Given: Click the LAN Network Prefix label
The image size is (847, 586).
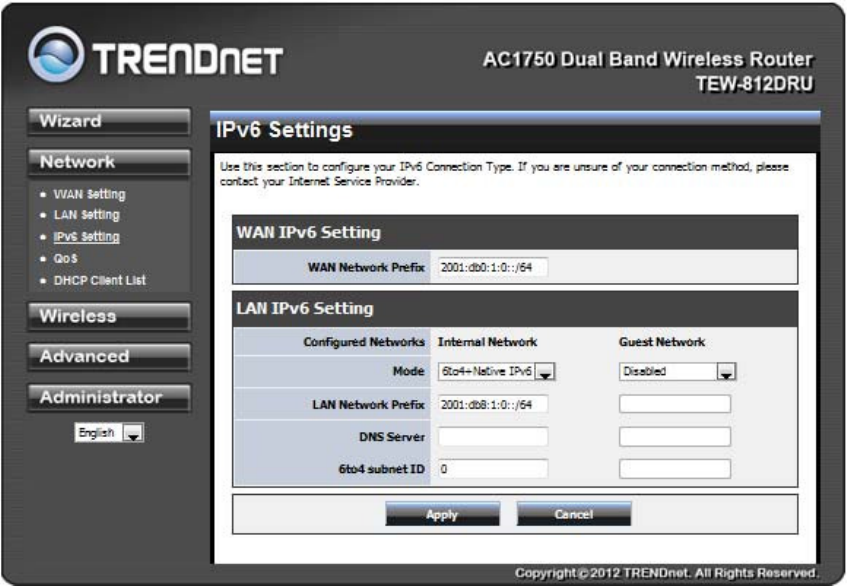Looking at the screenshot, I should point(368,405).
